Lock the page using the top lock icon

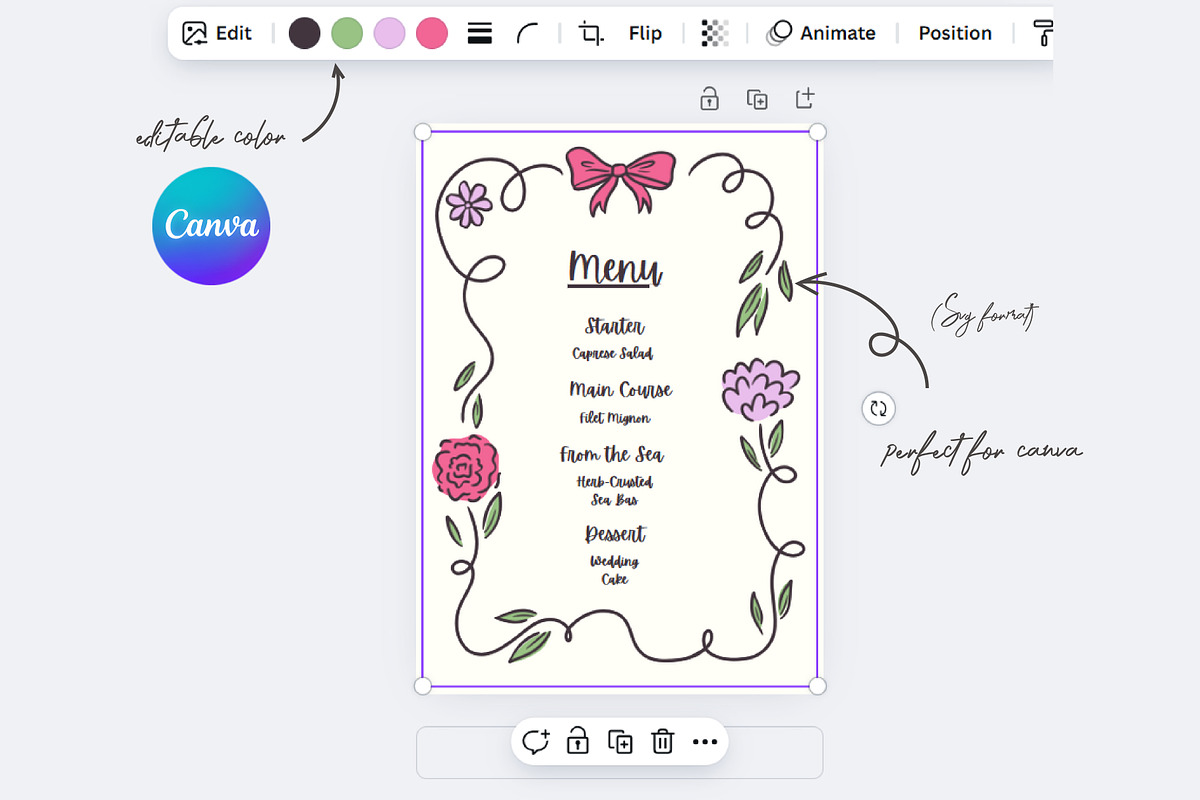[x=709, y=99]
